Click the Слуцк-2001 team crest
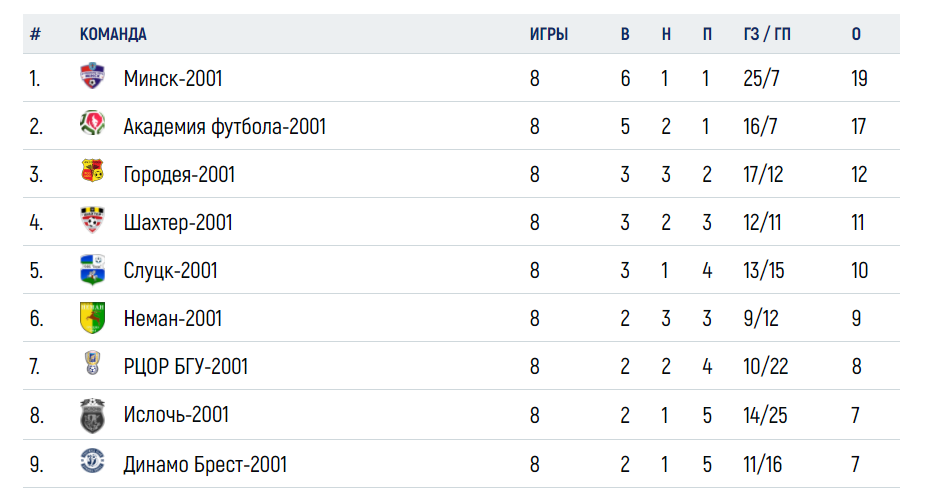926x496 pixels. (92, 269)
